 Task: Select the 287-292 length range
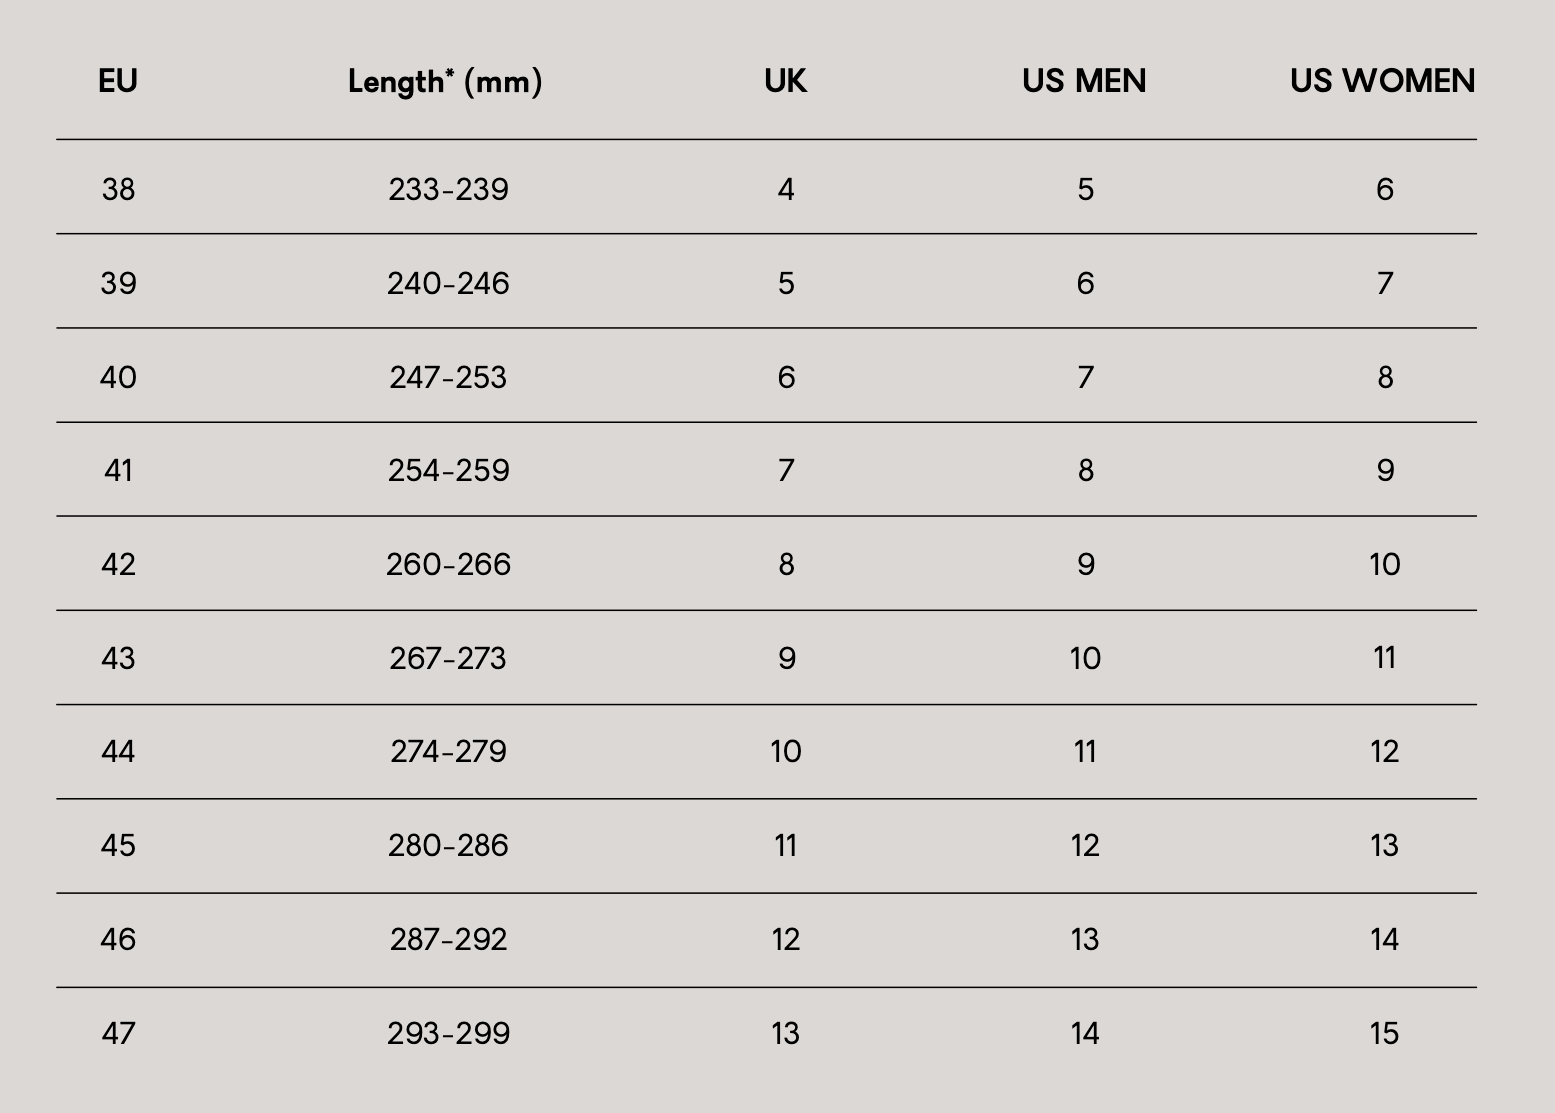[x=448, y=939]
